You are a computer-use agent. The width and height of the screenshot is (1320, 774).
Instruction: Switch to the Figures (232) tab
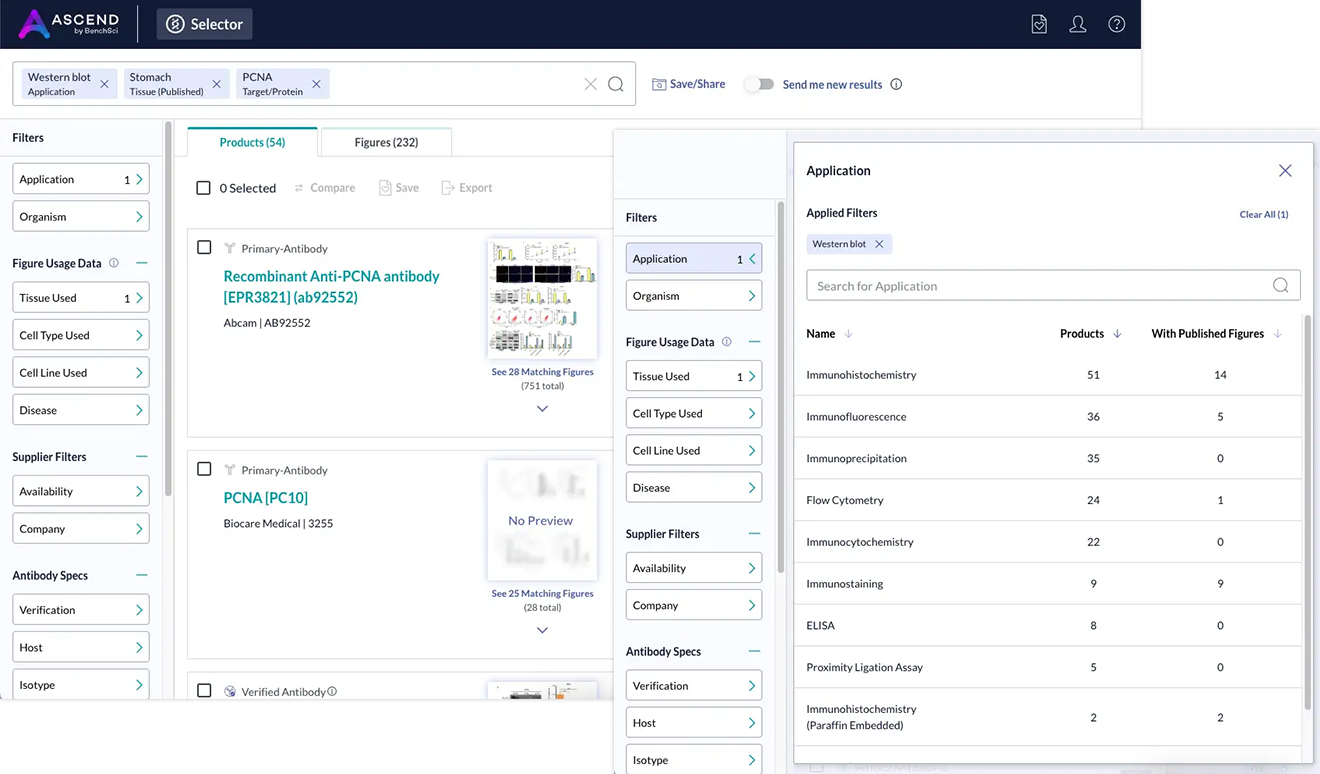[x=386, y=141]
